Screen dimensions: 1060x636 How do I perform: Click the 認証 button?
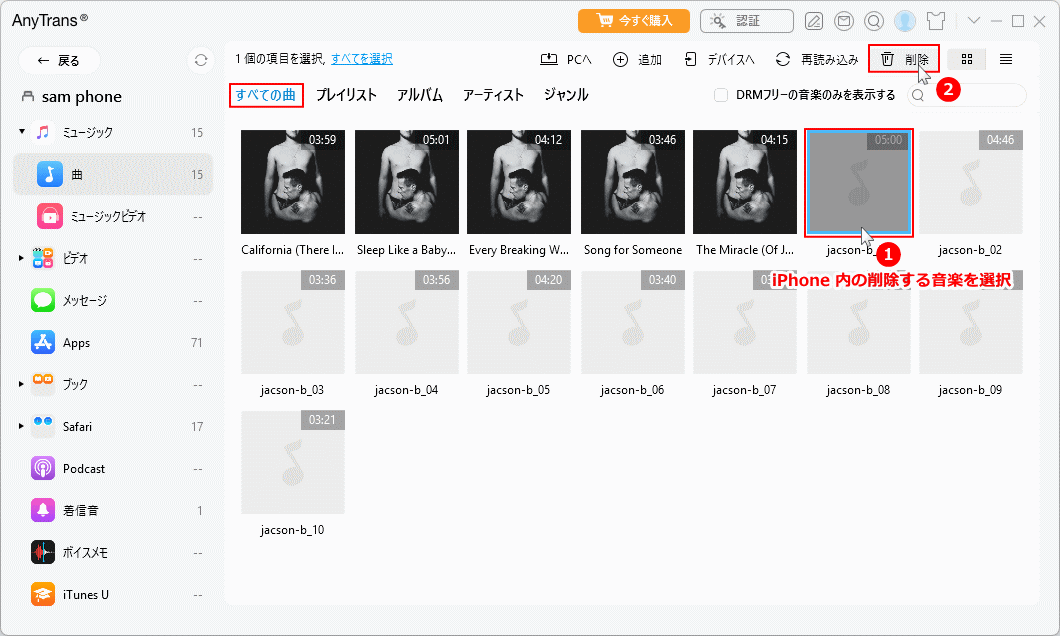click(x=747, y=21)
